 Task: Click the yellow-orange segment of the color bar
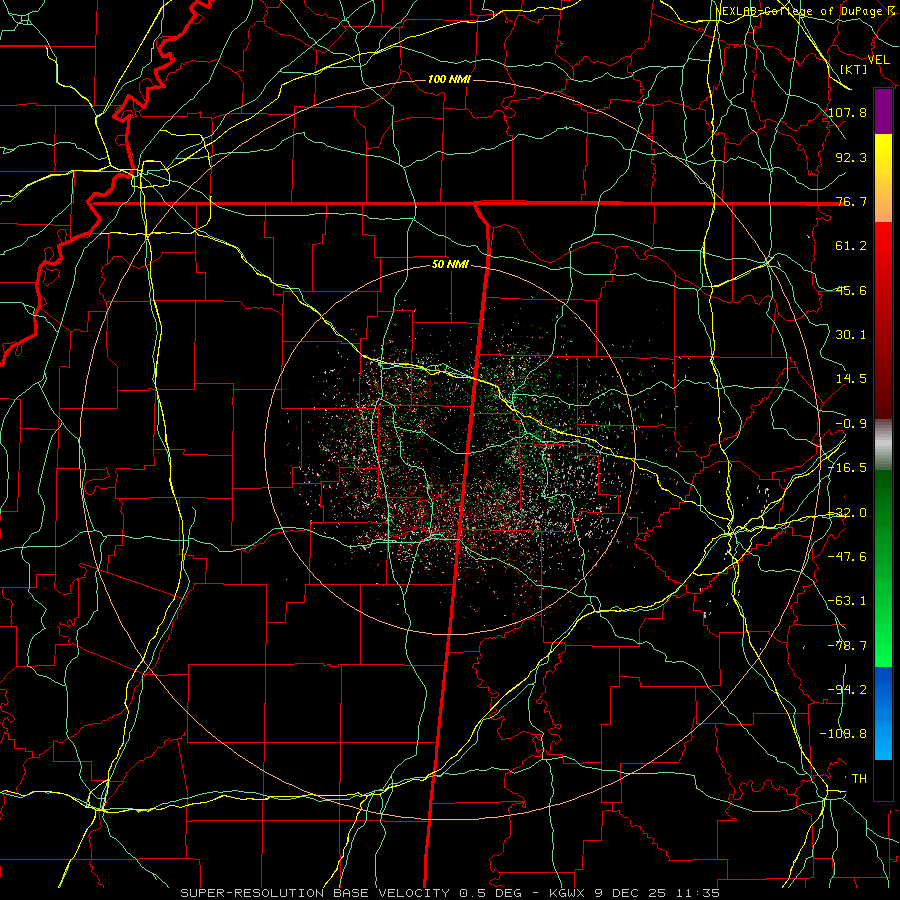point(883,178)
